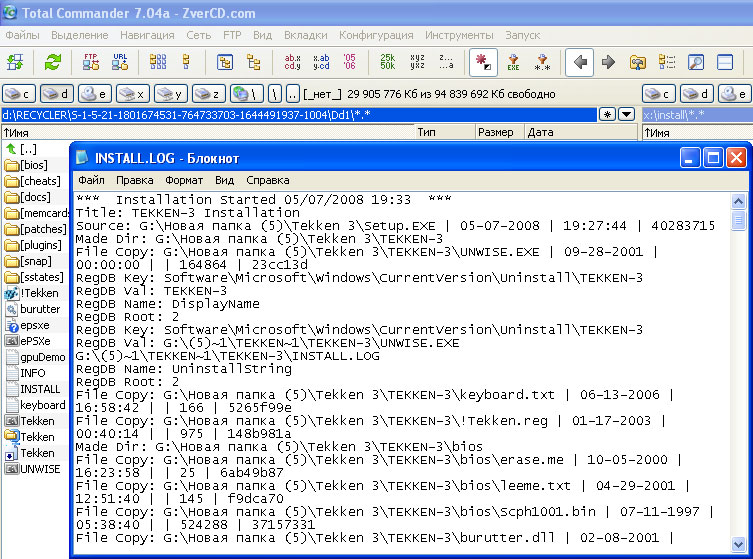Open URL FTP new connection icon
753x559 pixels.
pyautogui.click(x=120, y=62)
